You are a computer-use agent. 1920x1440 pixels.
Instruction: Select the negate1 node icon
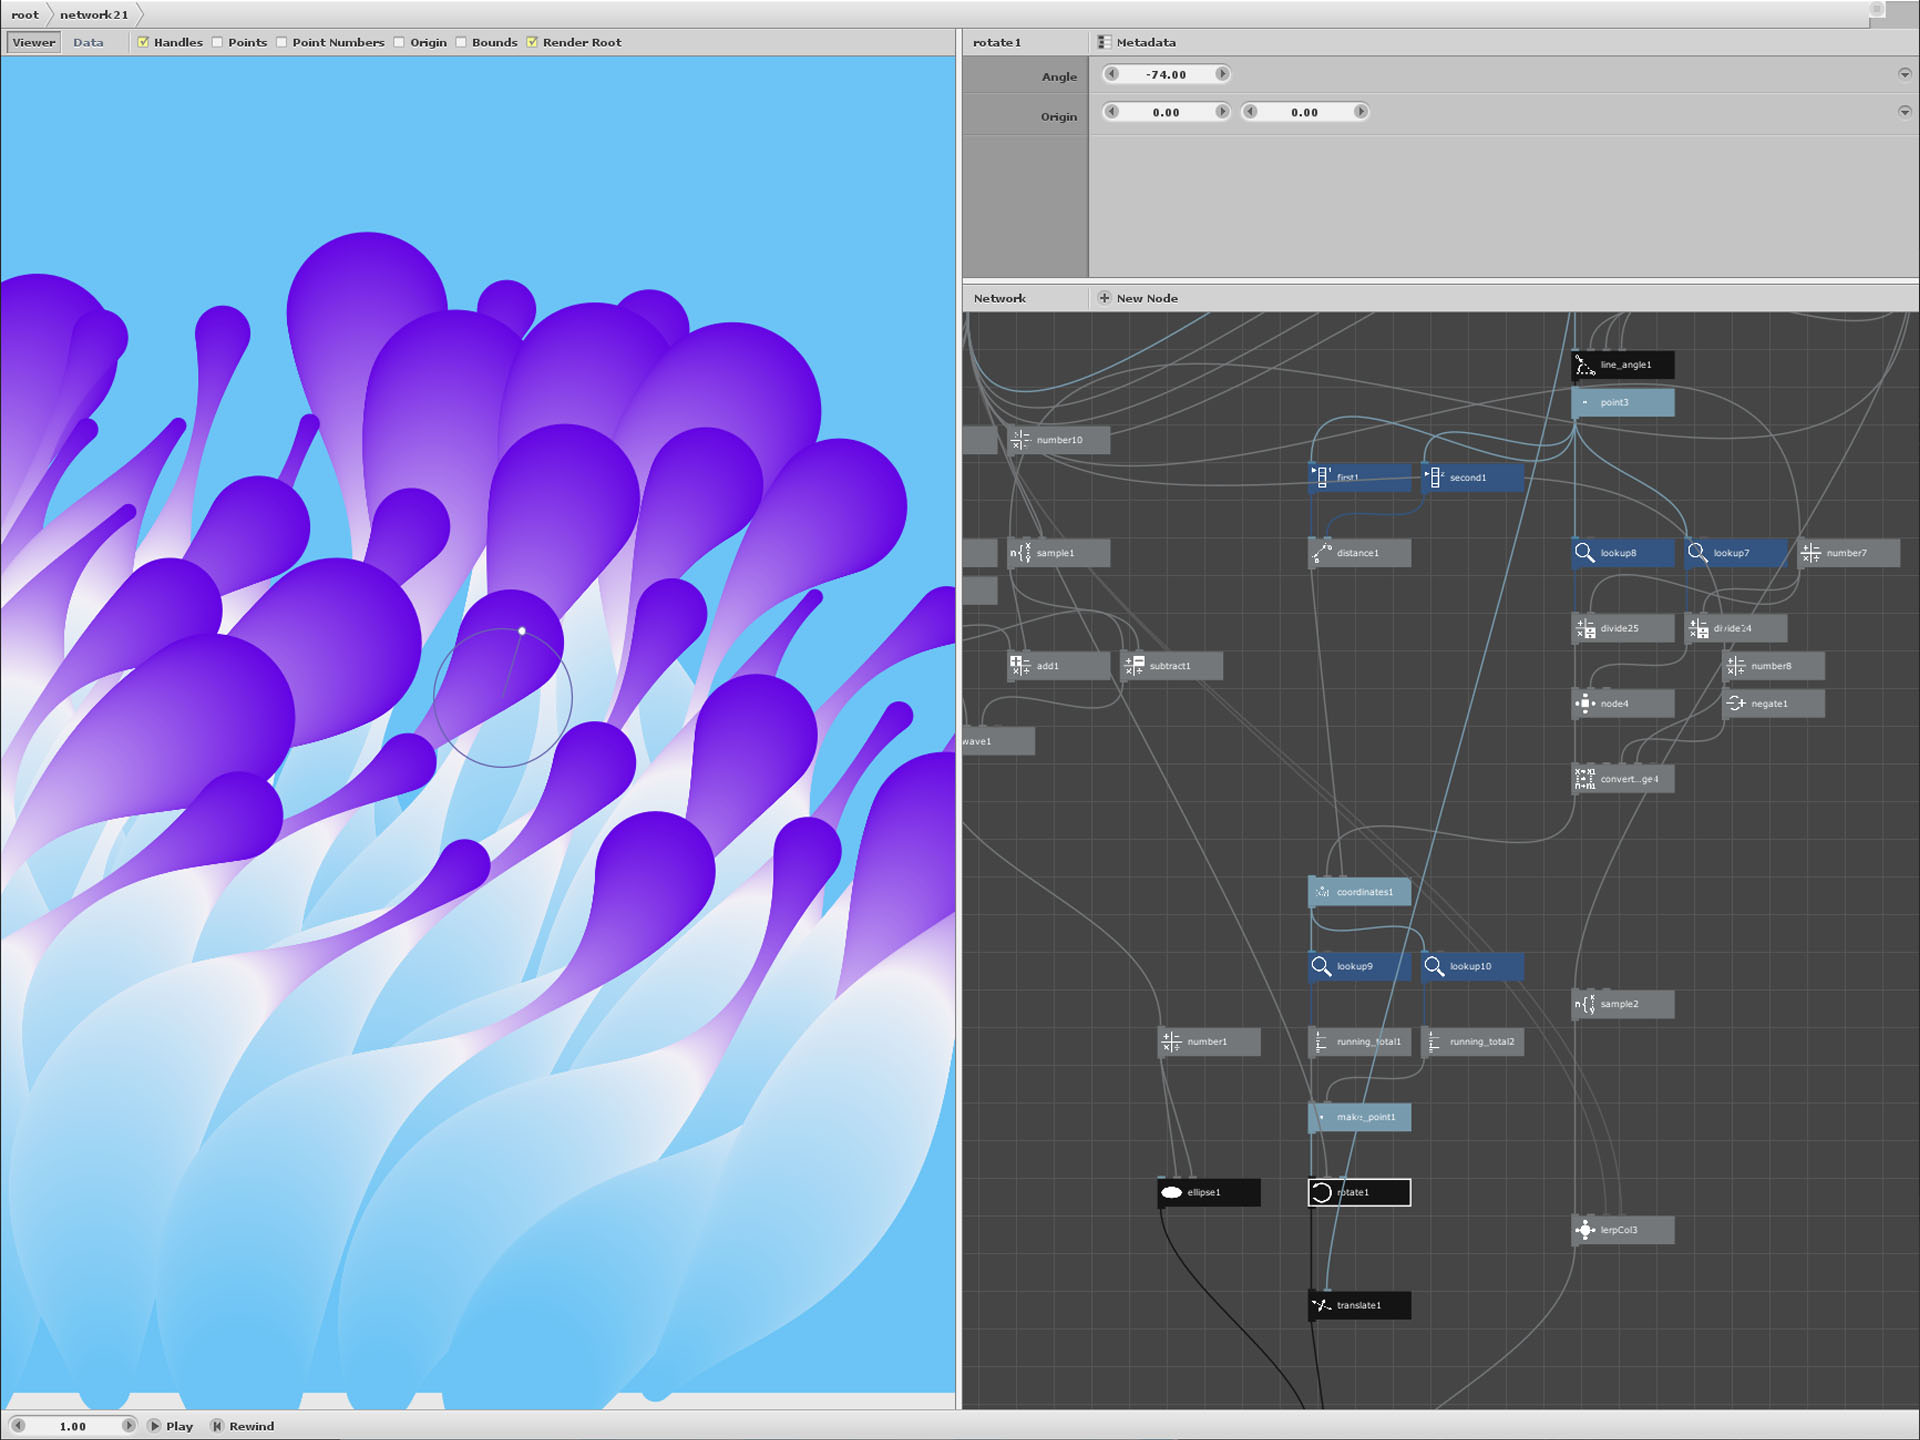point(1736,704)
